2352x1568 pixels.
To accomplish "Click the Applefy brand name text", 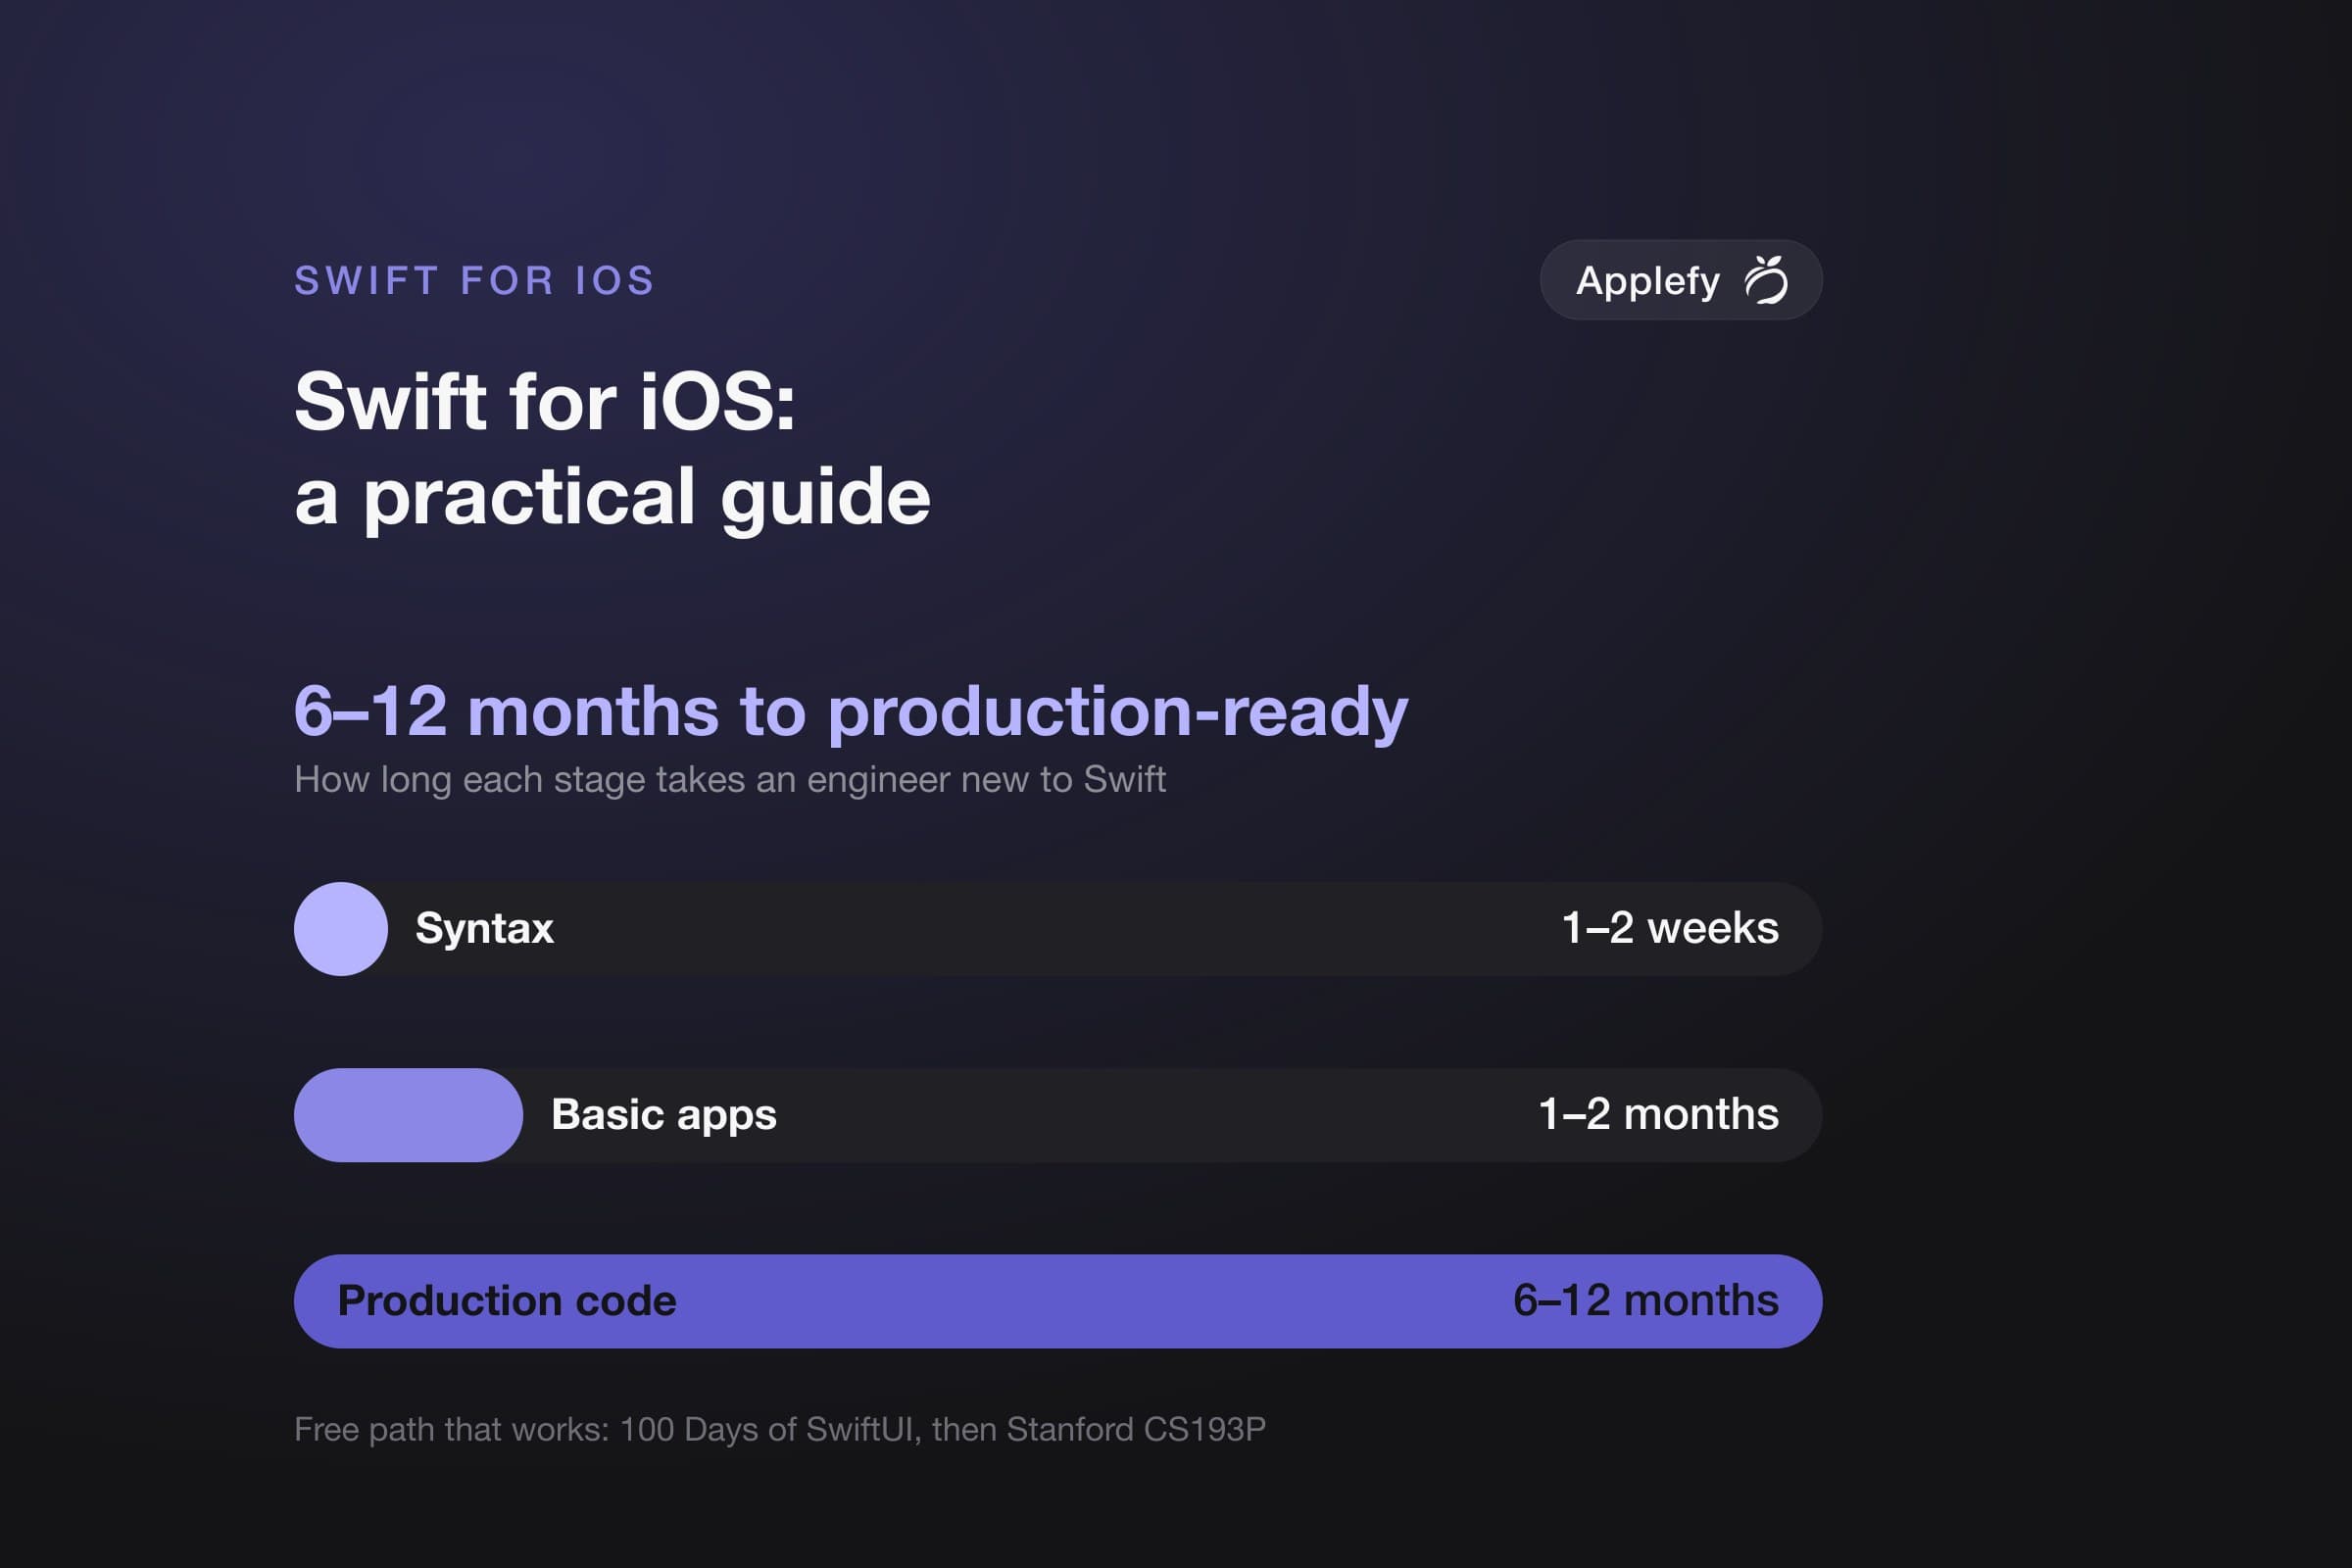I will click(x=1648, y=281).
